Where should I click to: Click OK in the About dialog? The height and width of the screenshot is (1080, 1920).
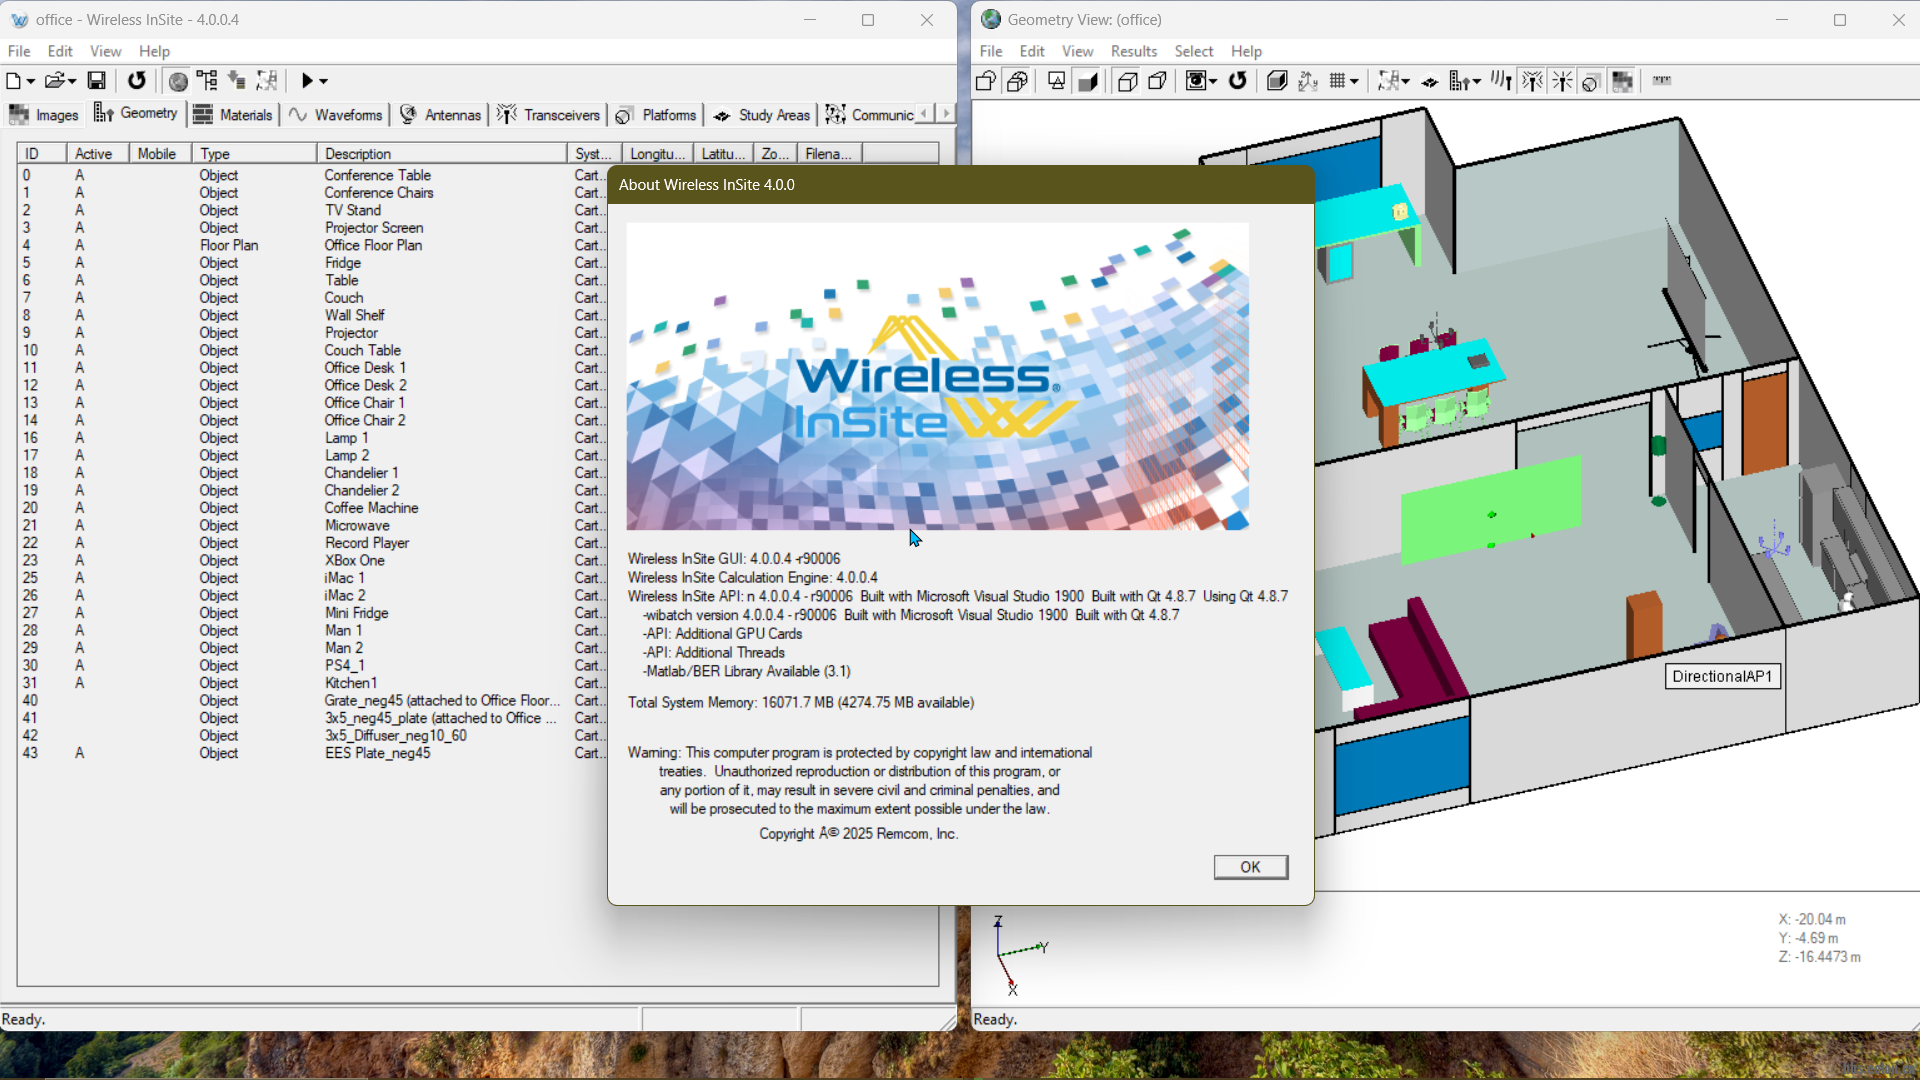click(x=1250, y=867)
